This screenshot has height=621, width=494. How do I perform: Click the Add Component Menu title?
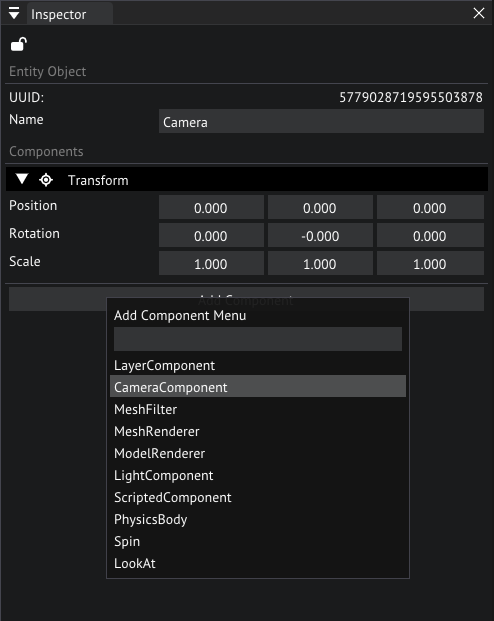point(180,316)
